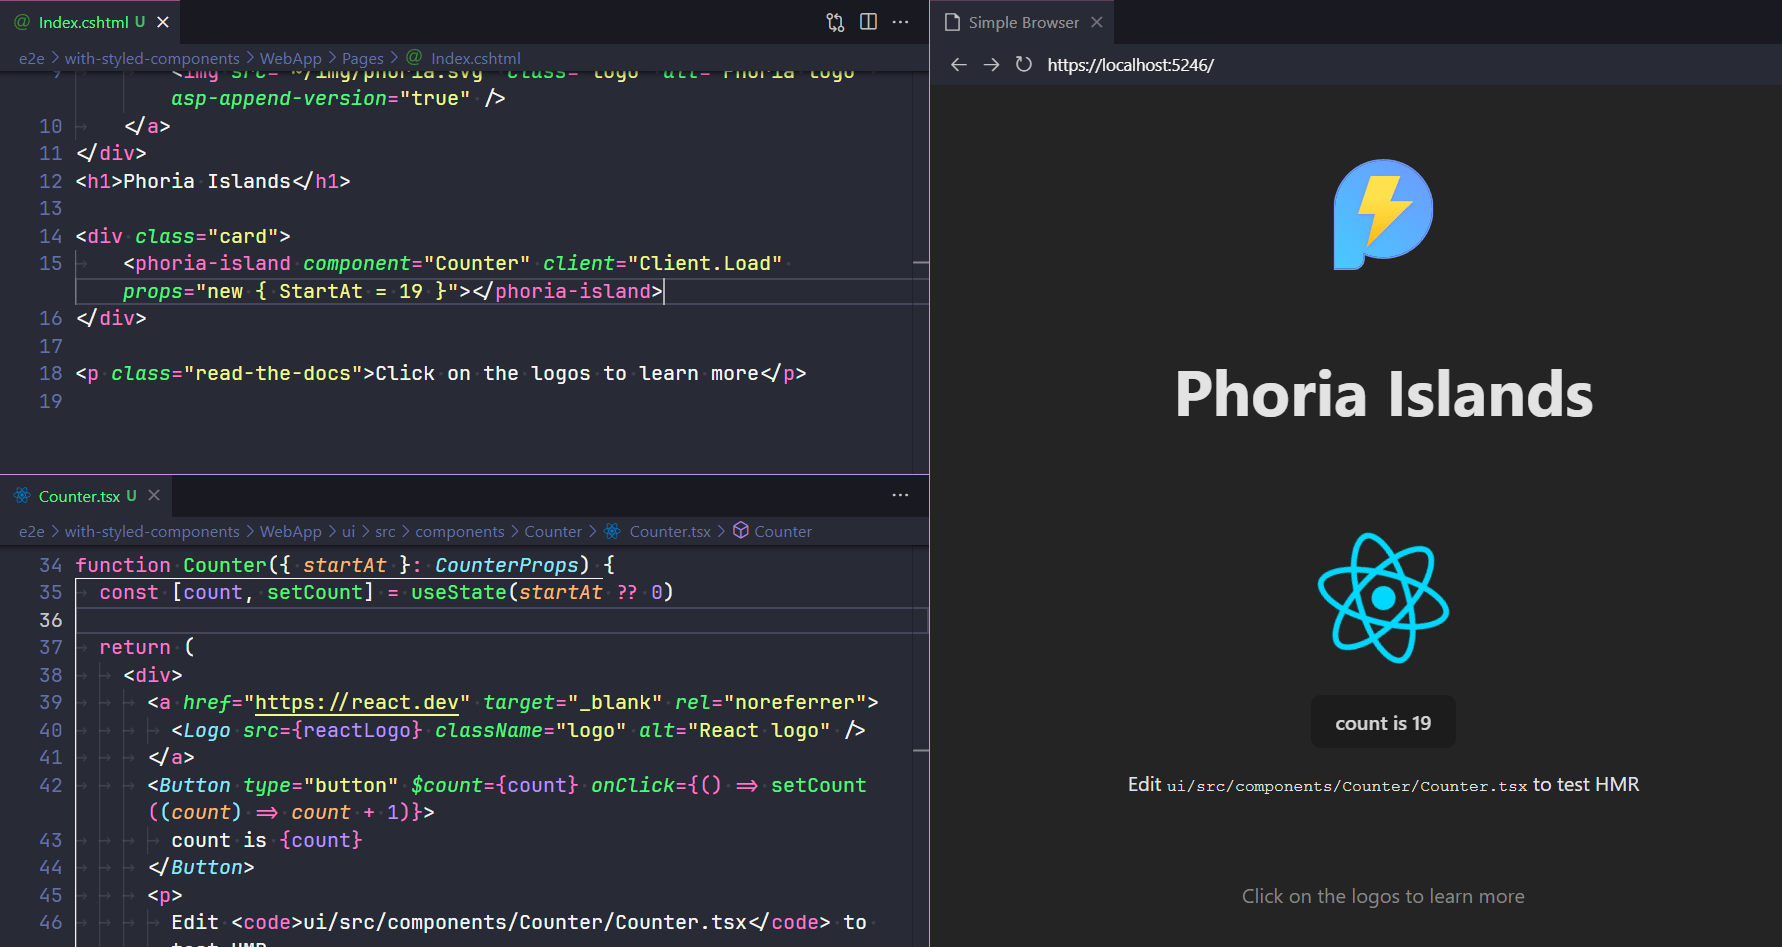Click the 'count is 19' button

coord(1383,722)
